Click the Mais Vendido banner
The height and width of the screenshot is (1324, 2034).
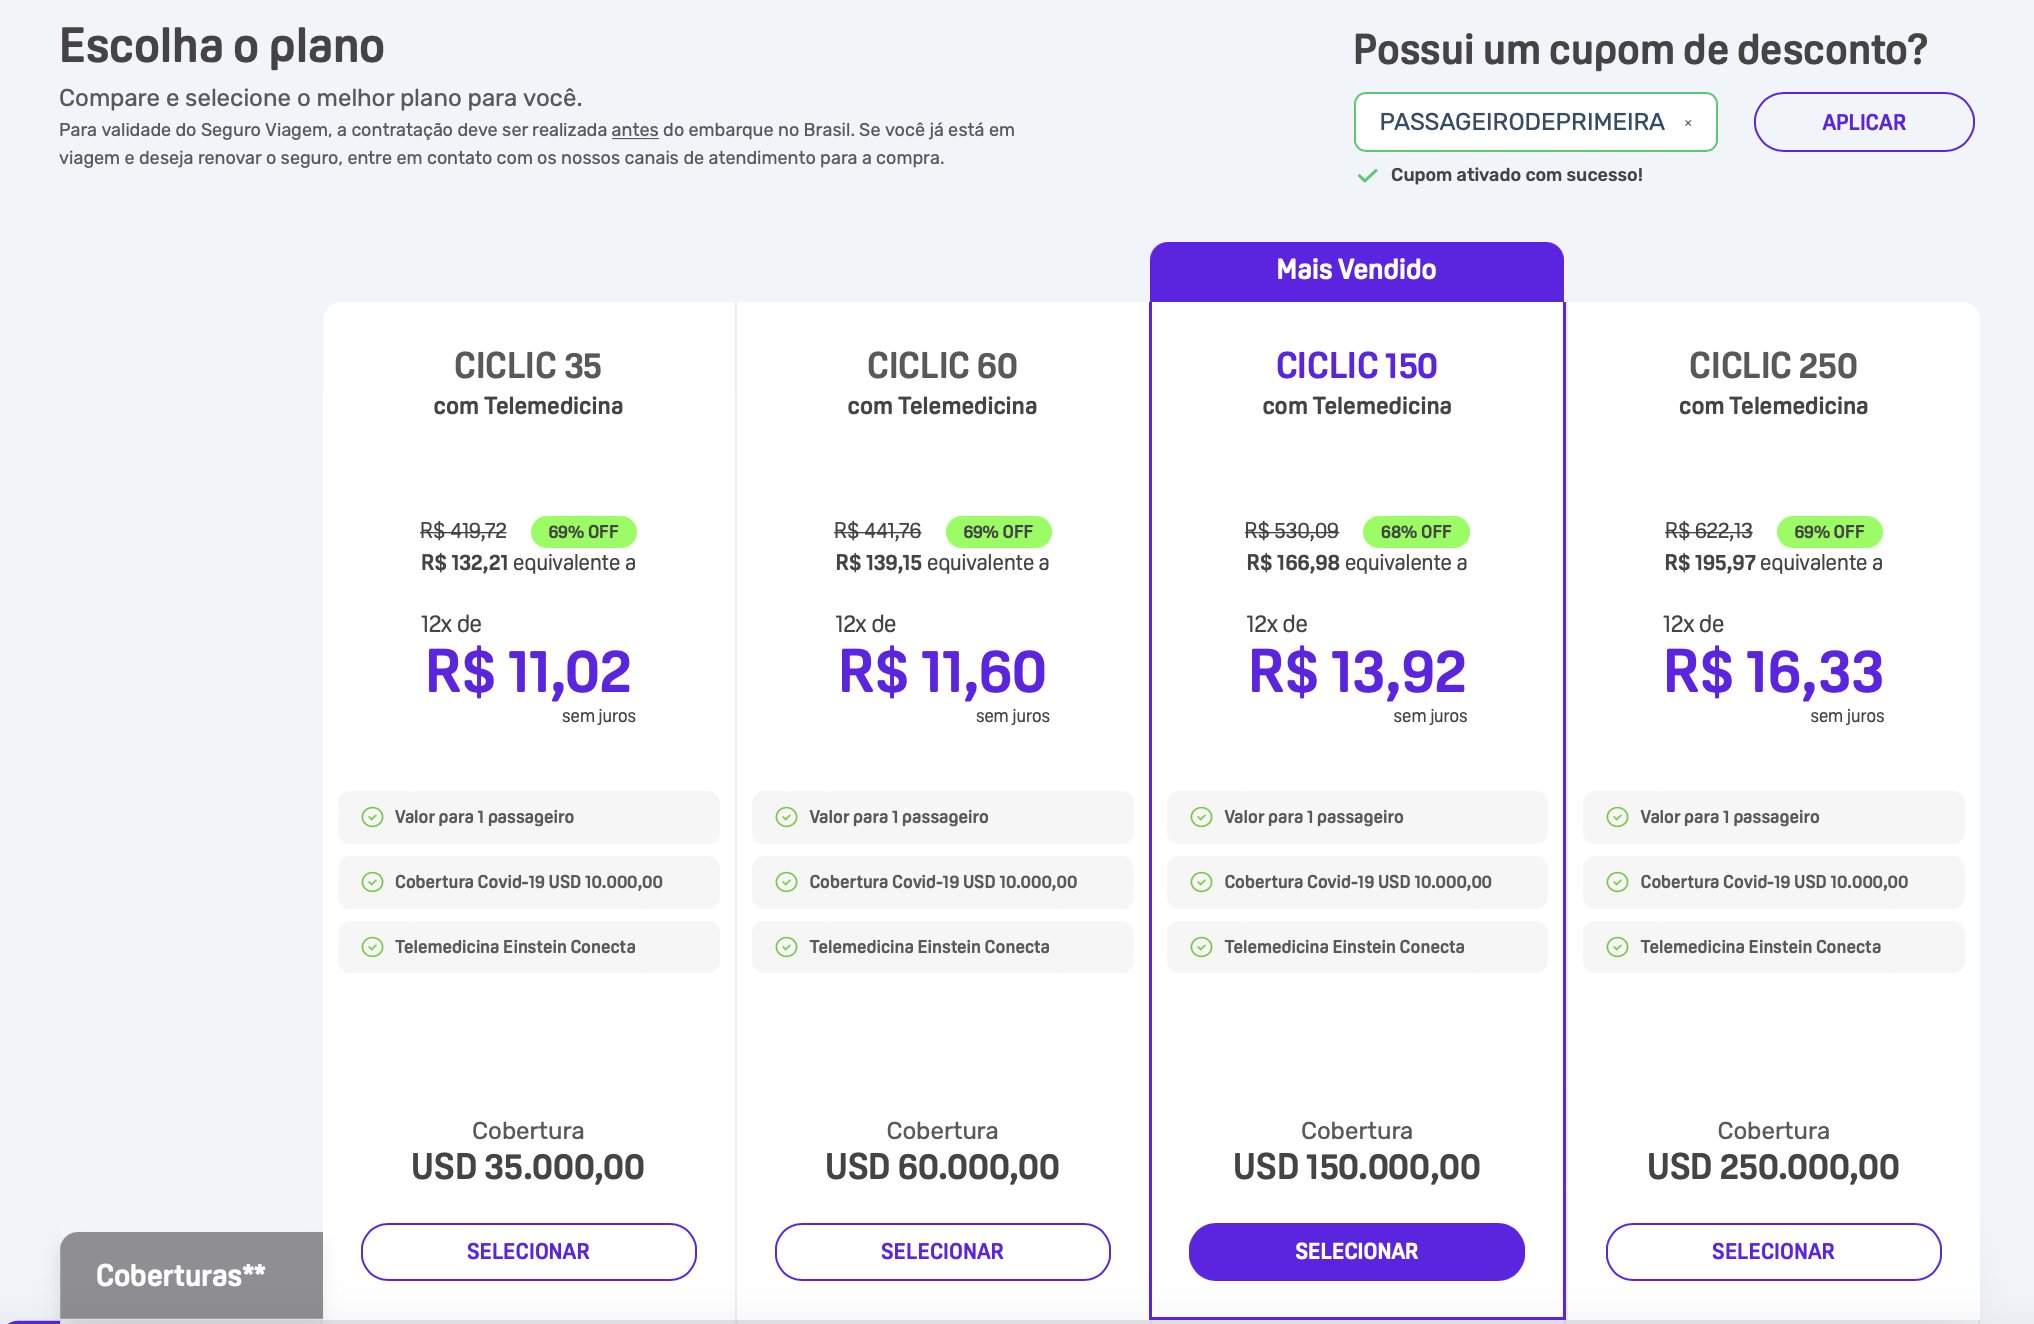(1357, 270)
